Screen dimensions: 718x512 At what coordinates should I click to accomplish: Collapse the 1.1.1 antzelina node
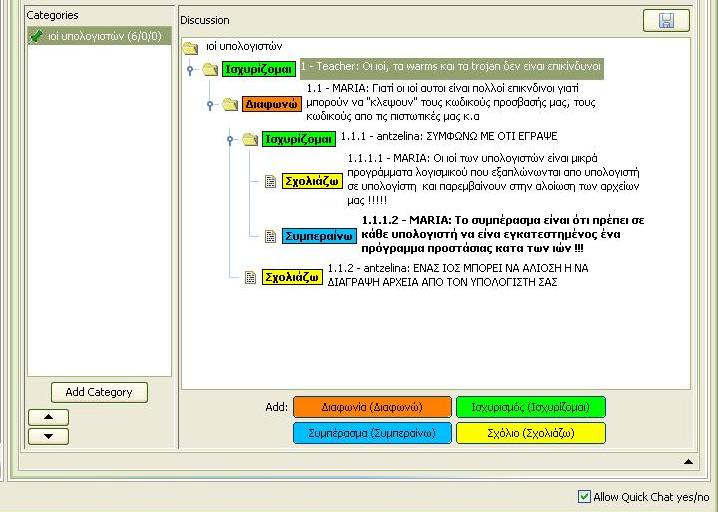230,140
